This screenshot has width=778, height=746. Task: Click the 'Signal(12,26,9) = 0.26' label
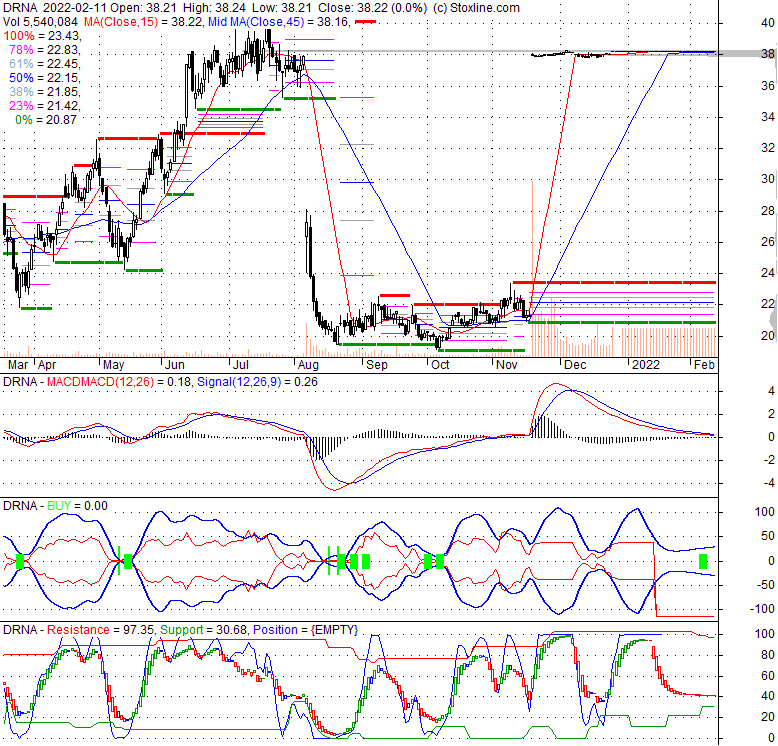257,382
